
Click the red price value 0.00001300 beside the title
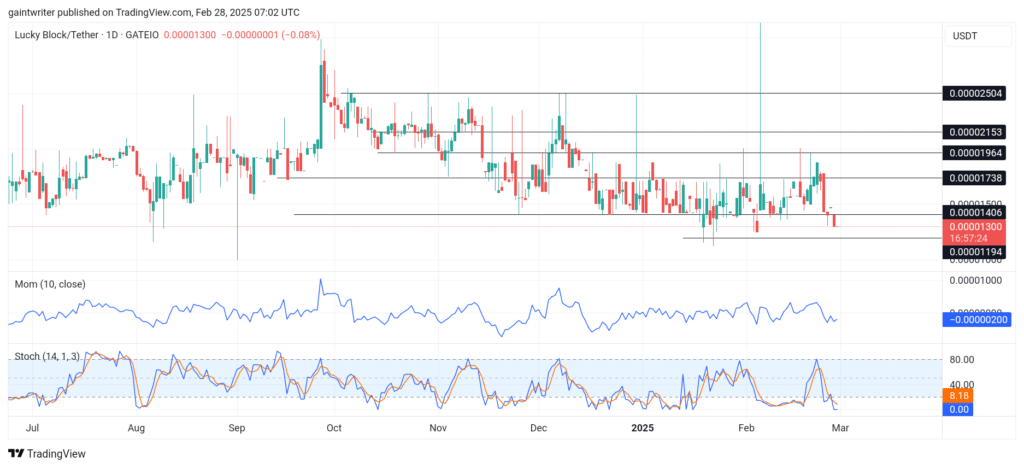(190, 35)
